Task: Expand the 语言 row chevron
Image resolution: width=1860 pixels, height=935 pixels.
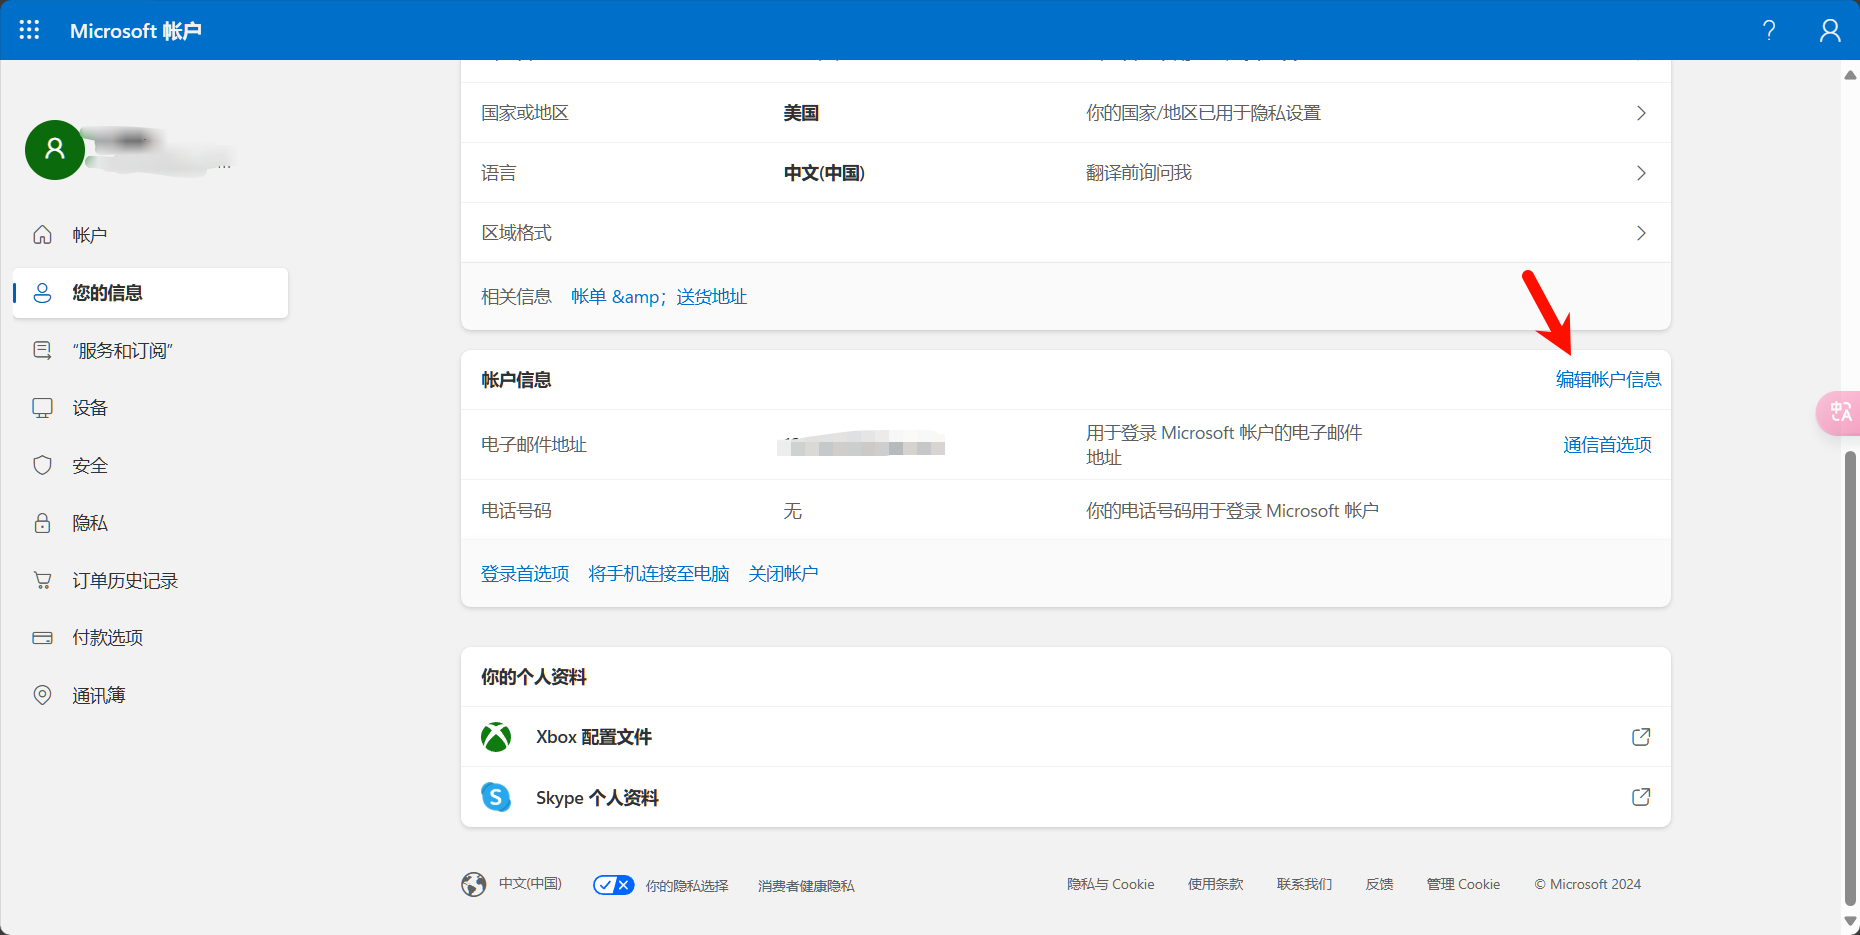Action: (x=1641, y=173)
